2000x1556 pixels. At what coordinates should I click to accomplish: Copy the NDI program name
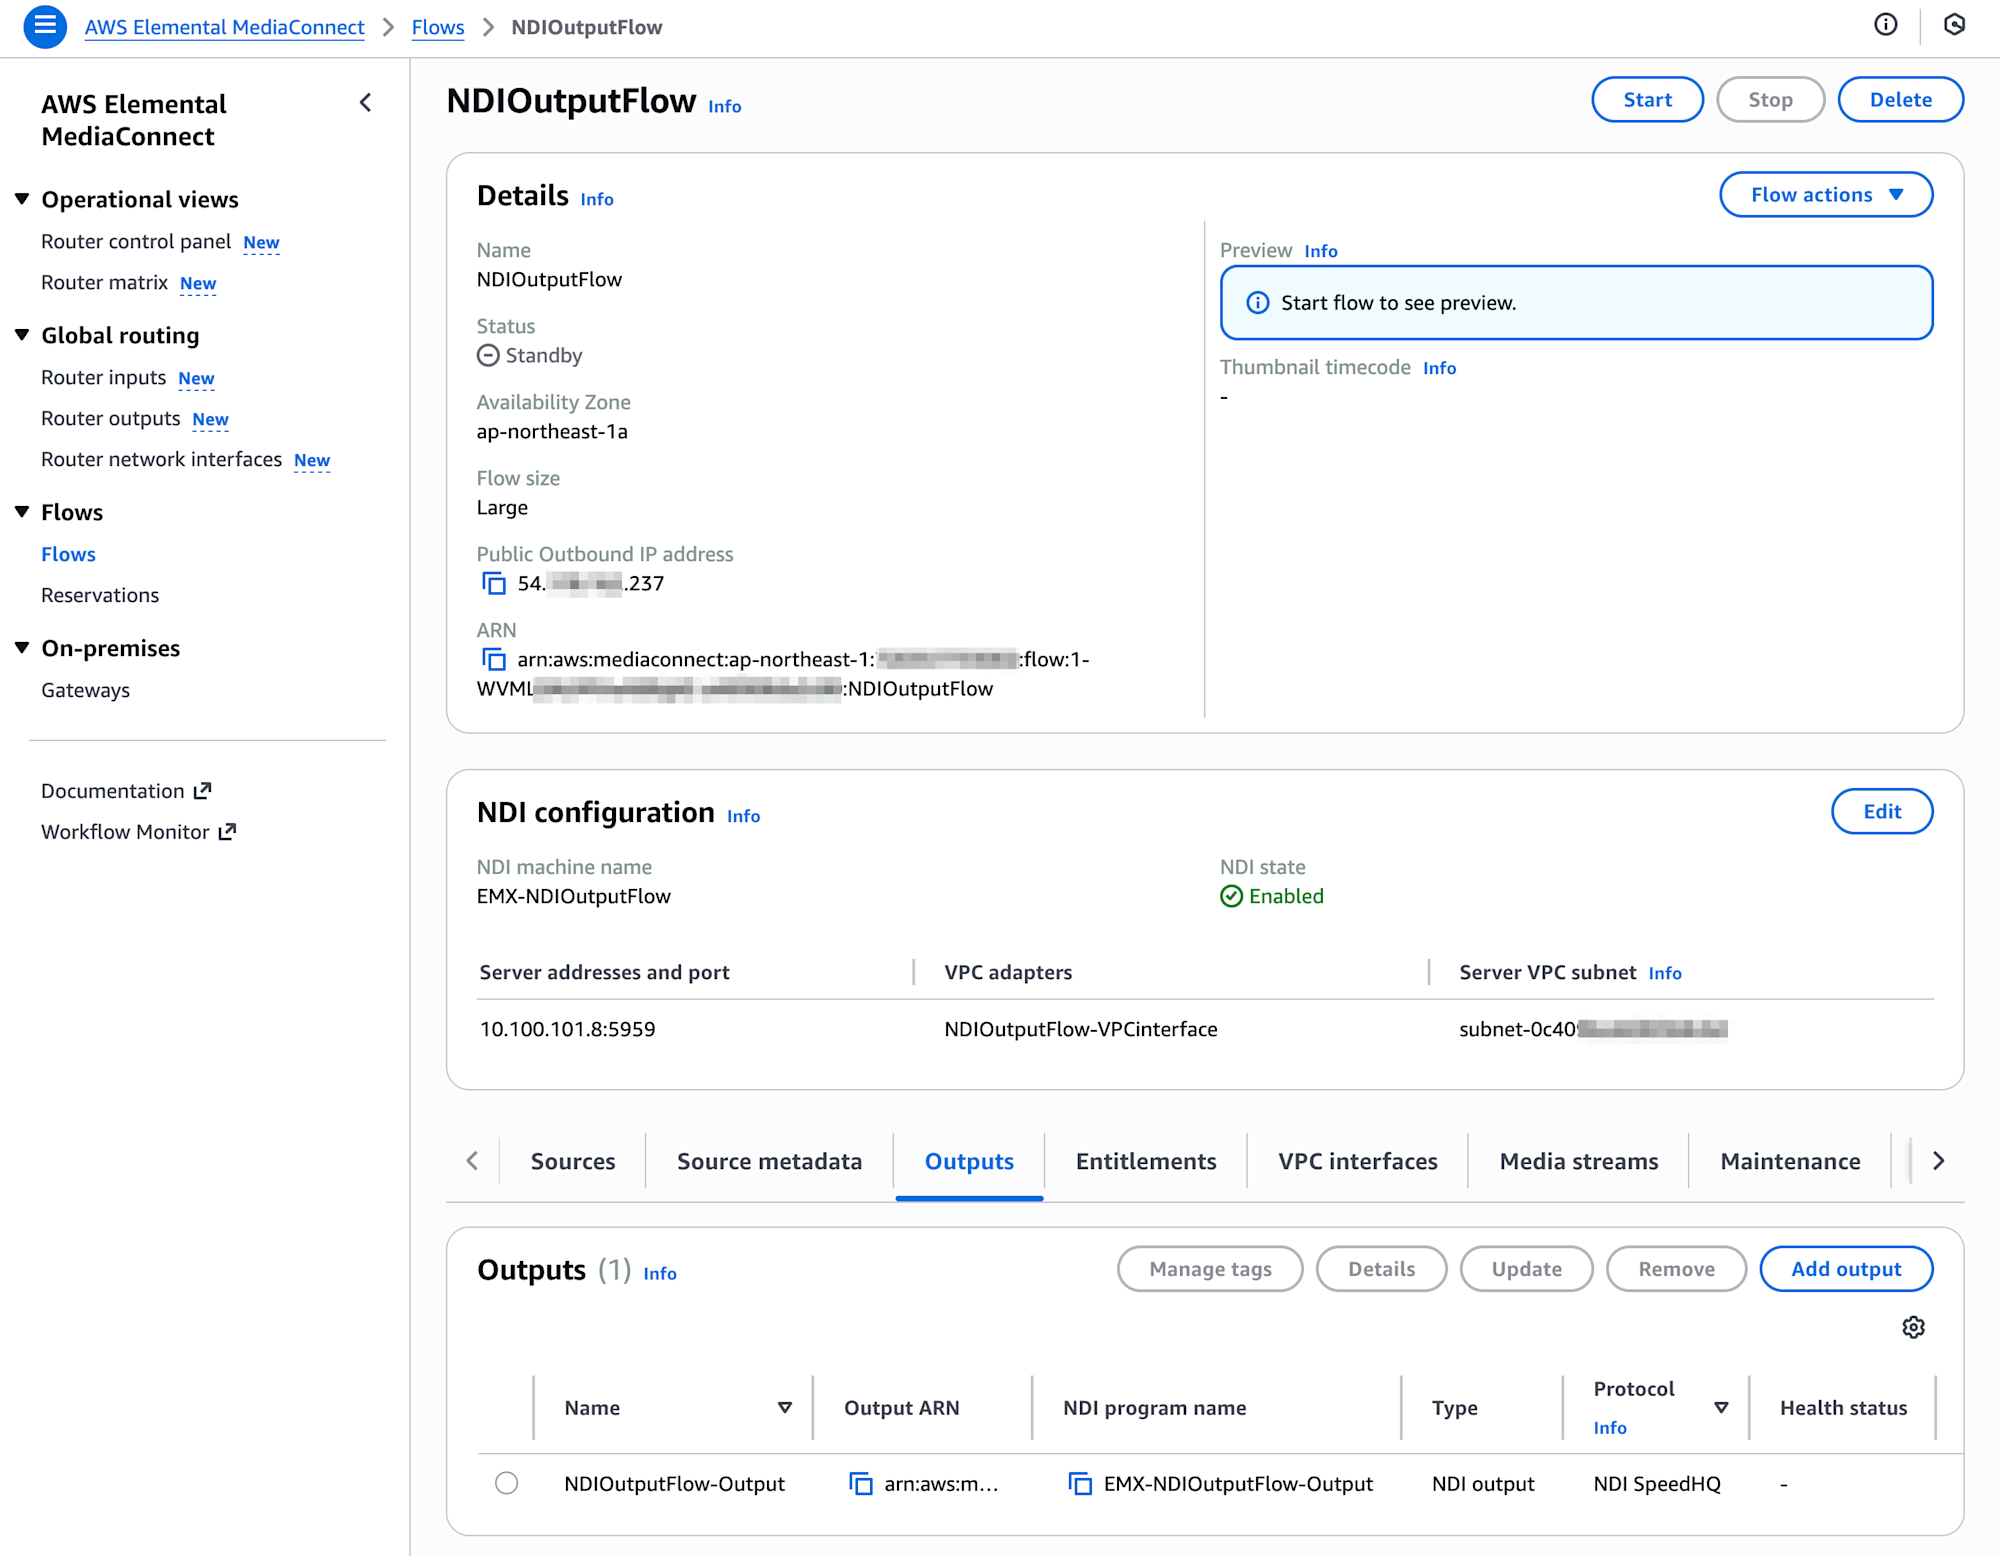coord(1080,1484)
